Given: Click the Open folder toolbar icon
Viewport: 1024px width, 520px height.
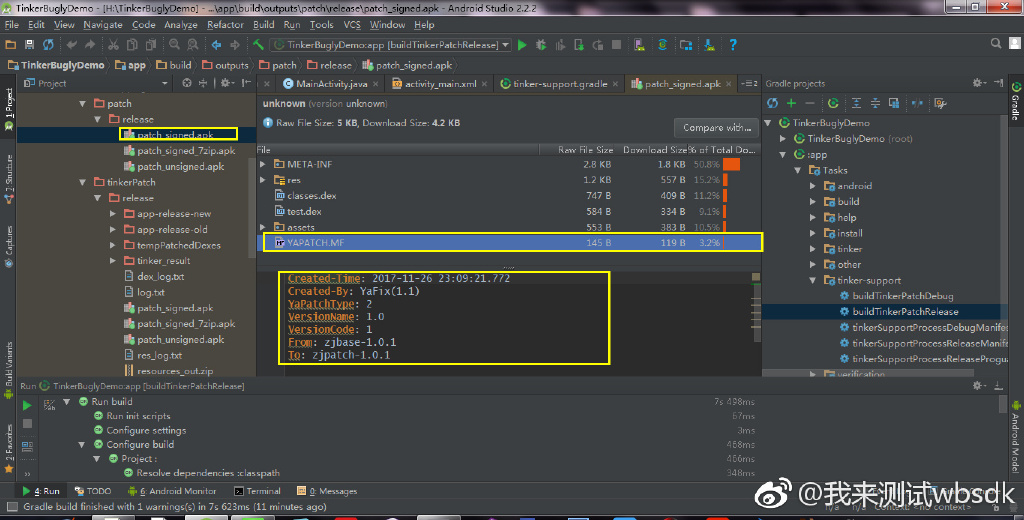Looking at the screenshot, I should (x=10, y=44).
